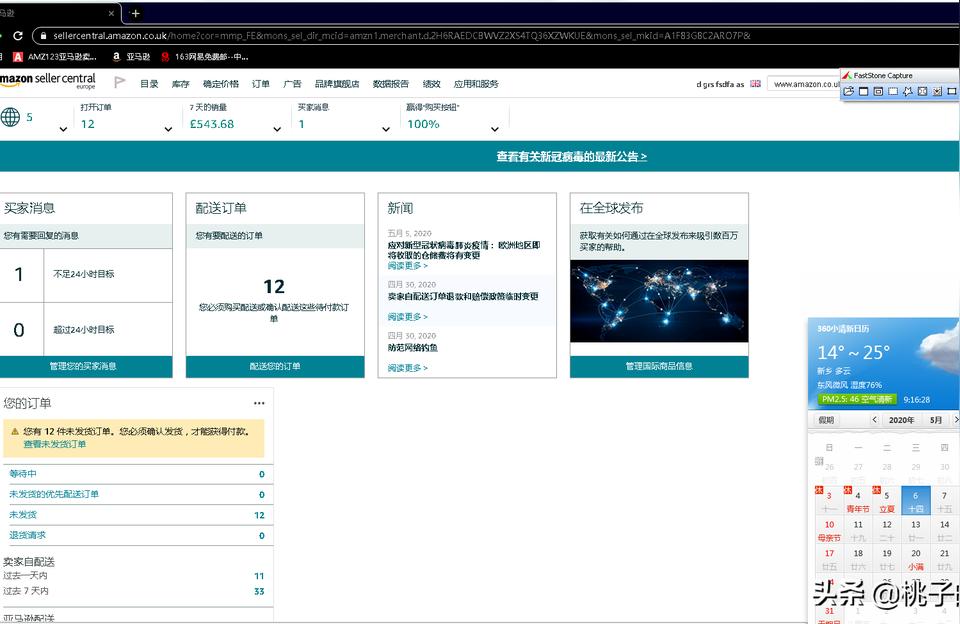Click the Amazon Seller Central logo
This screenshot has height=624, width=960.
tap(48, 81)
